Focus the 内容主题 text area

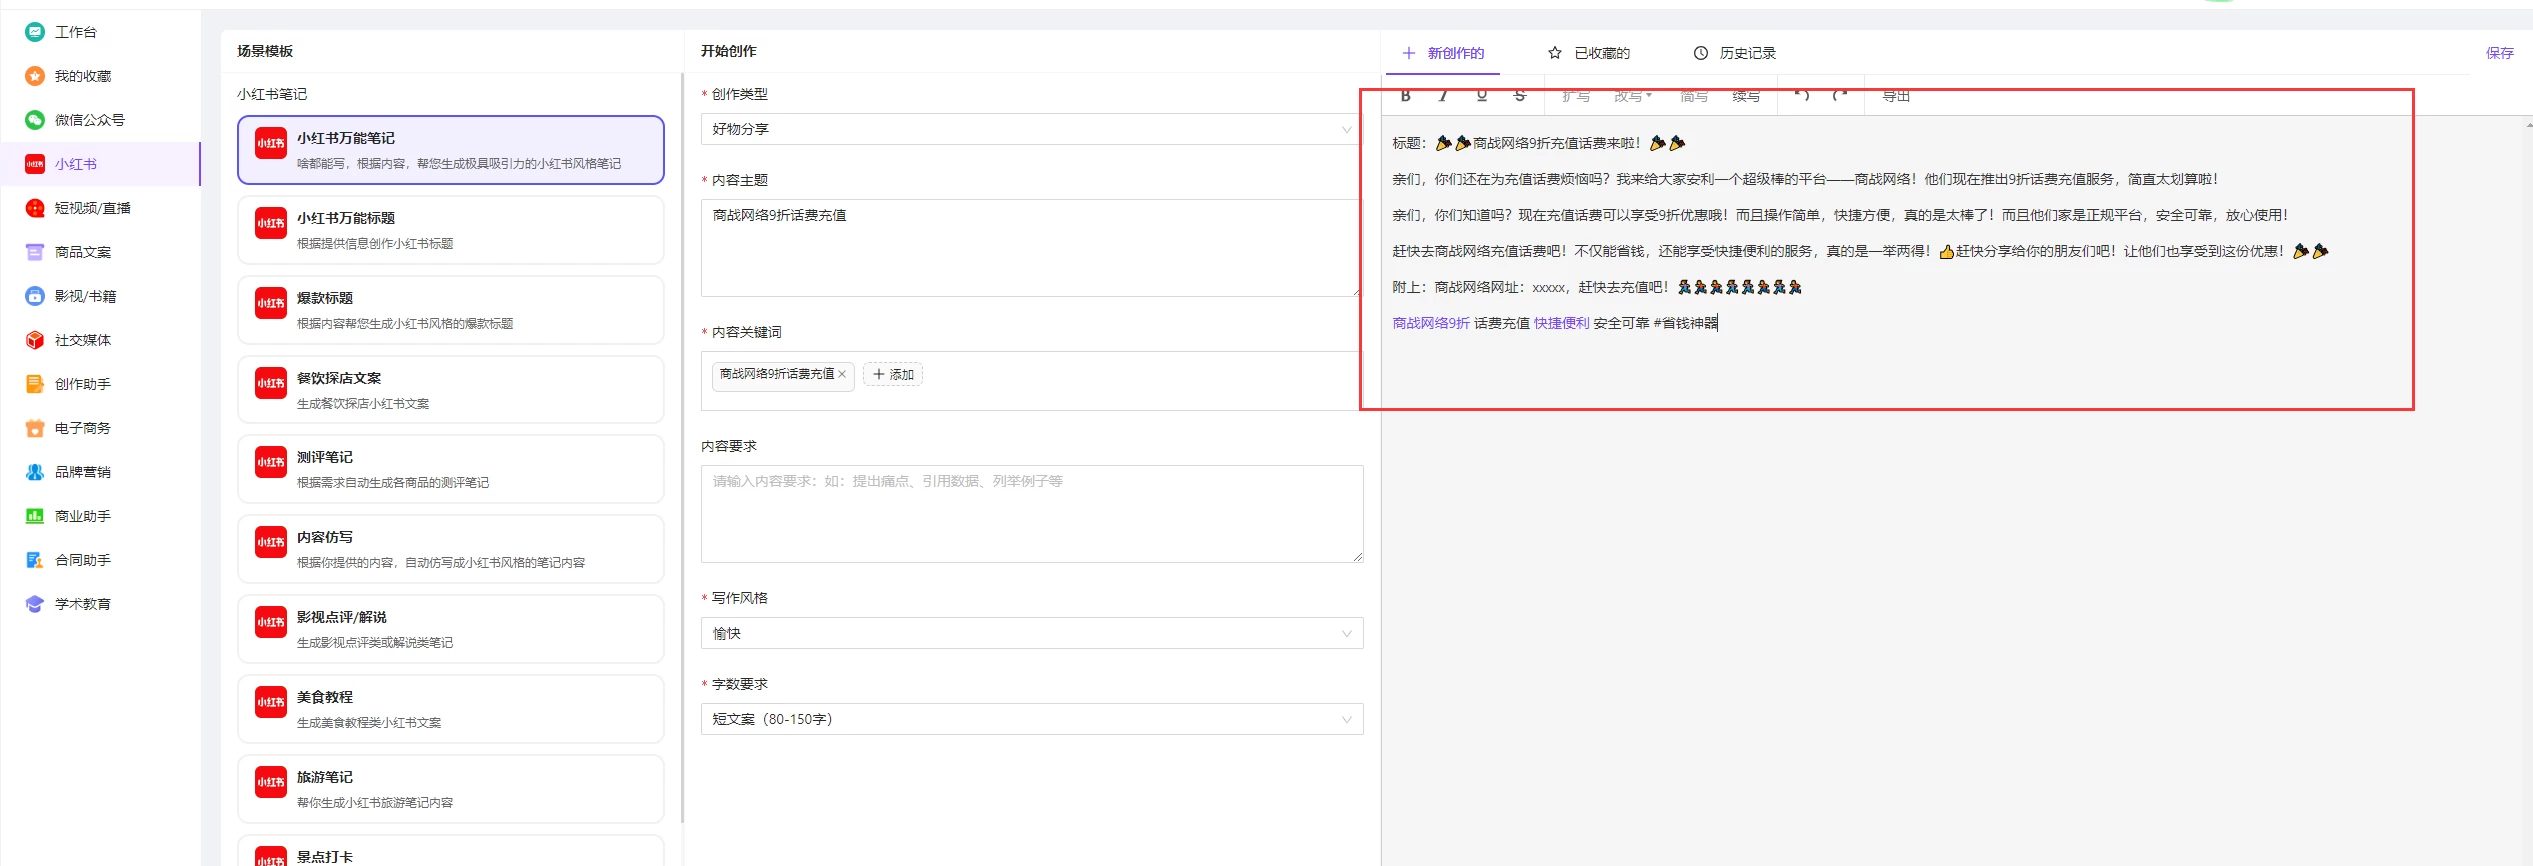1032,248
